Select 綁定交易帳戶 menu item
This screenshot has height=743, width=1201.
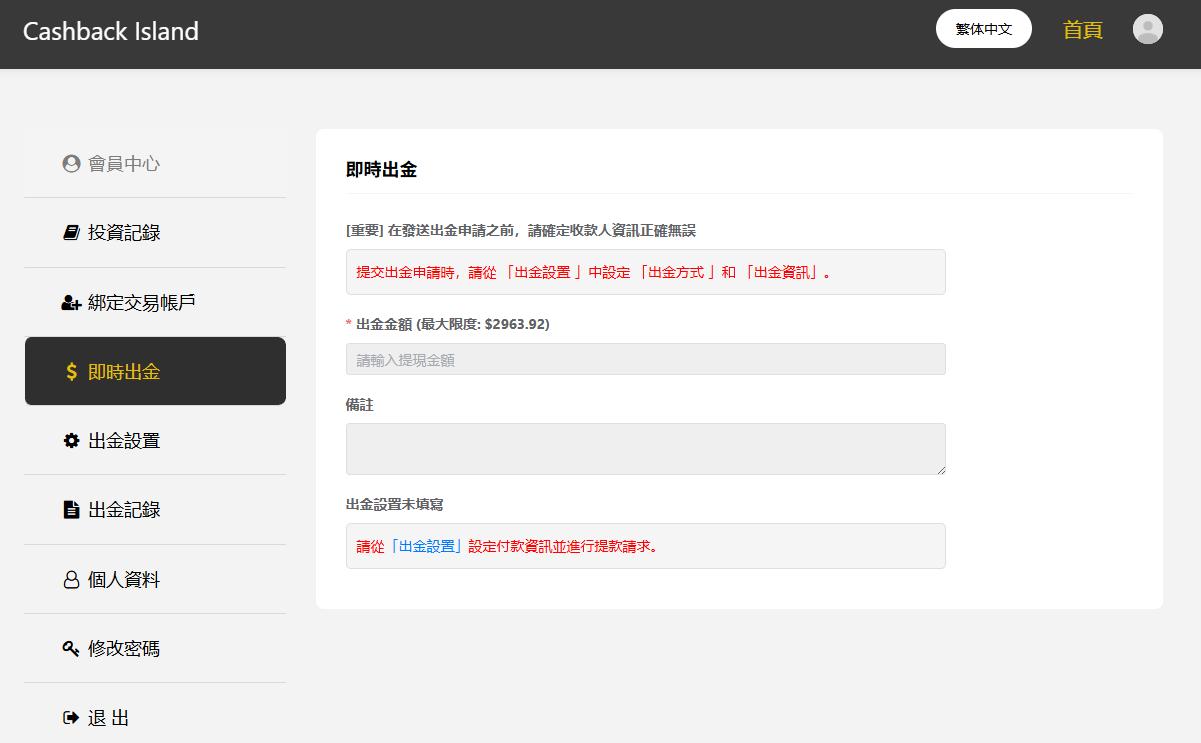pyautogui.click(x=155, y=302)
